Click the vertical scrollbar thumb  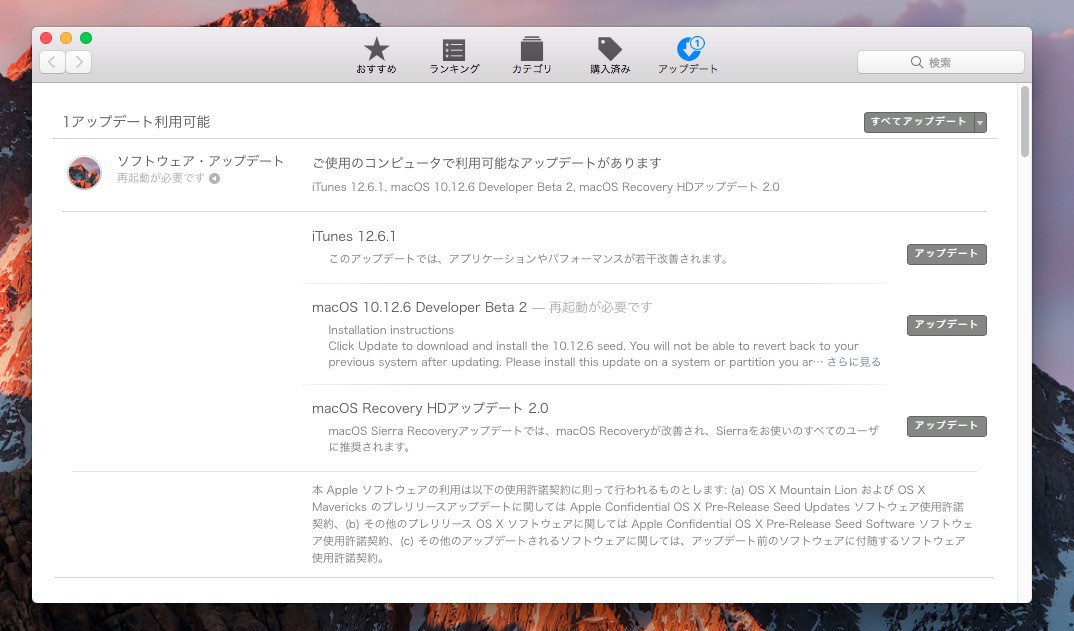[1024, 122]
